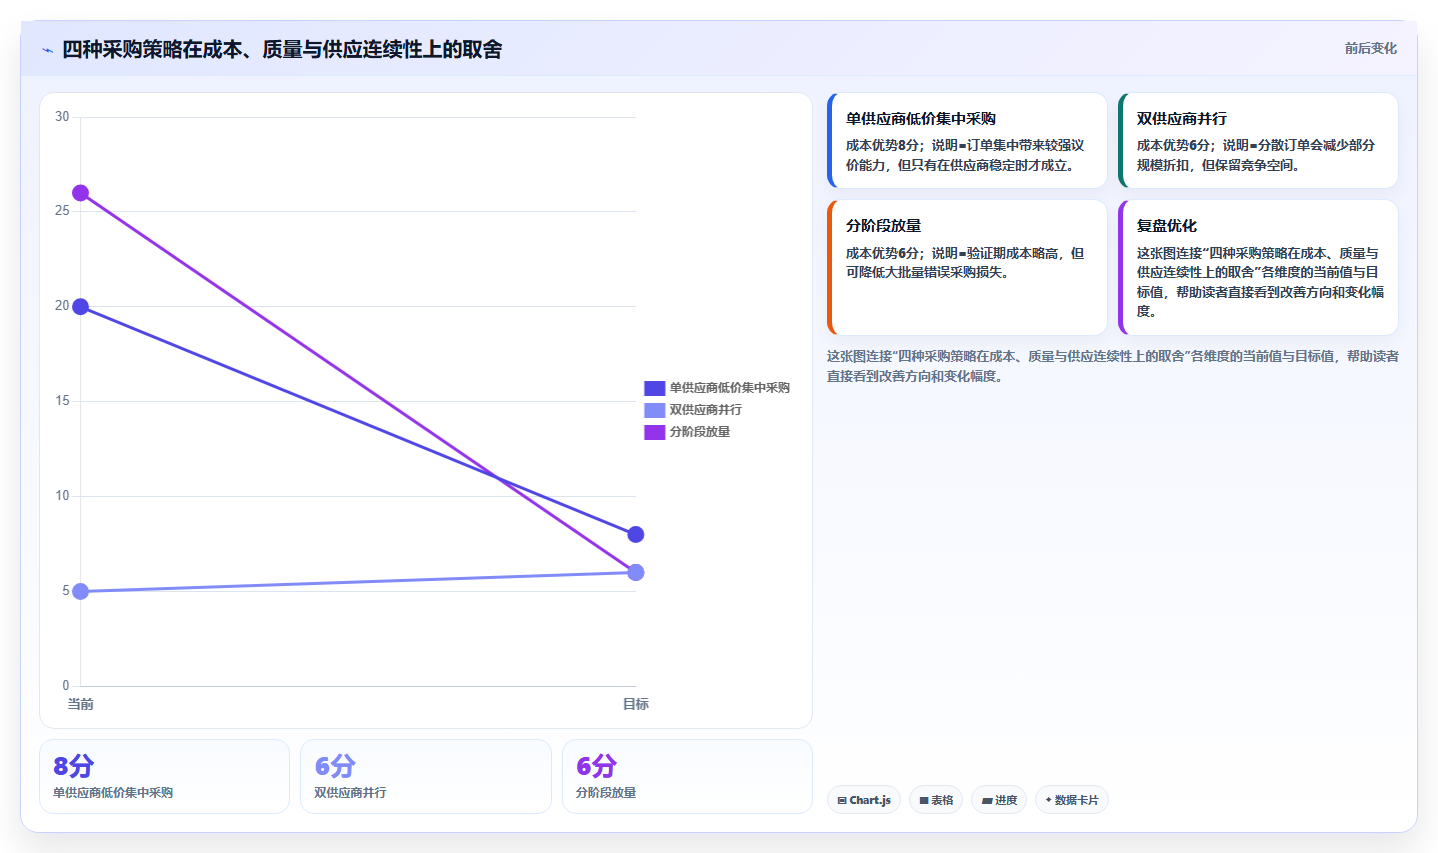
Task: Click the 6分 双供应商并行 stat card
Action: pos(426,777)
